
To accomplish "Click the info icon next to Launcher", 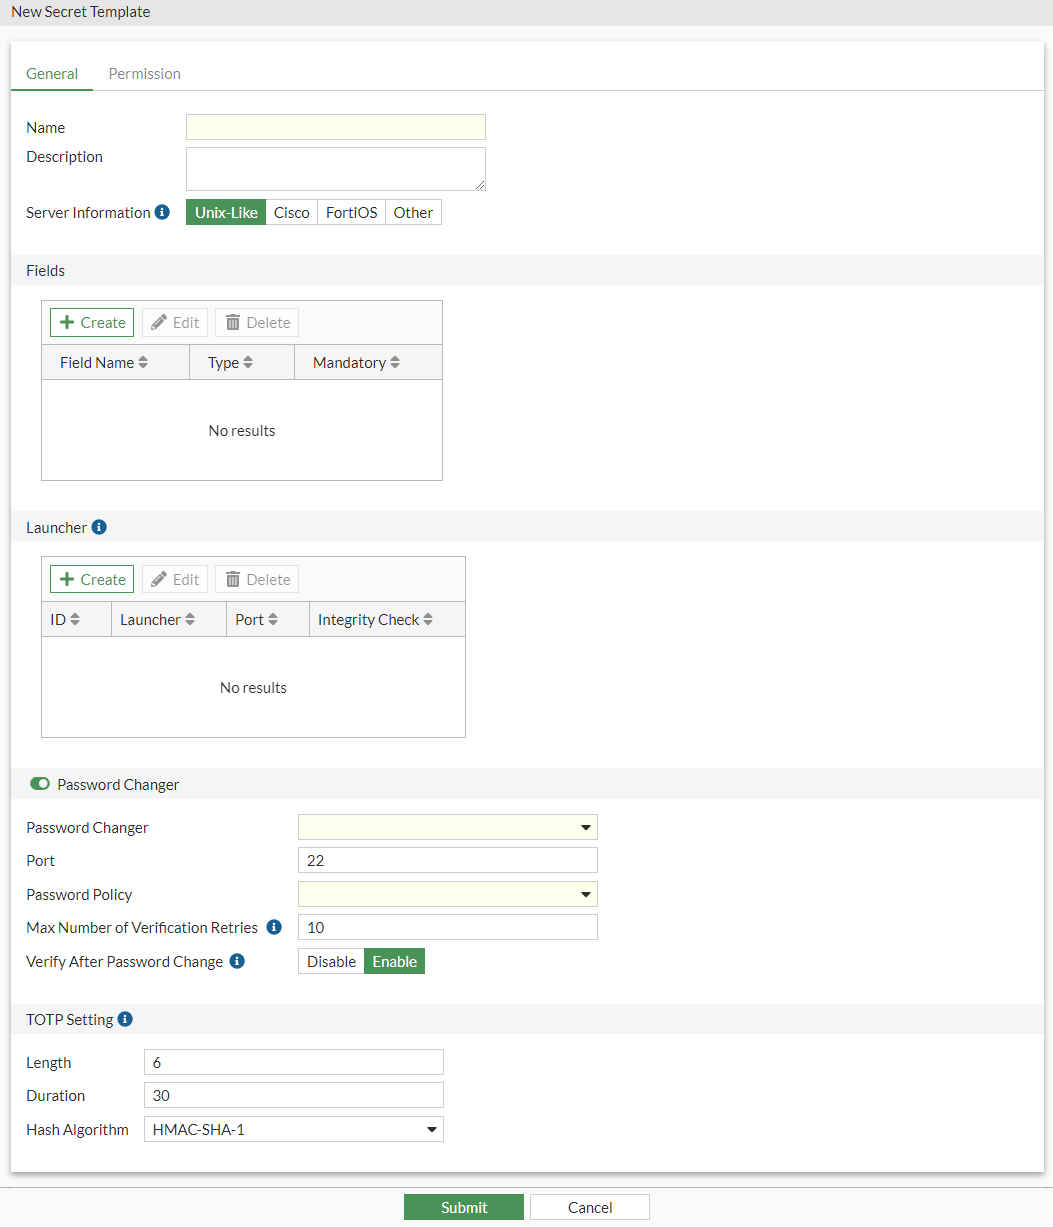I will [x=99, y=527].
